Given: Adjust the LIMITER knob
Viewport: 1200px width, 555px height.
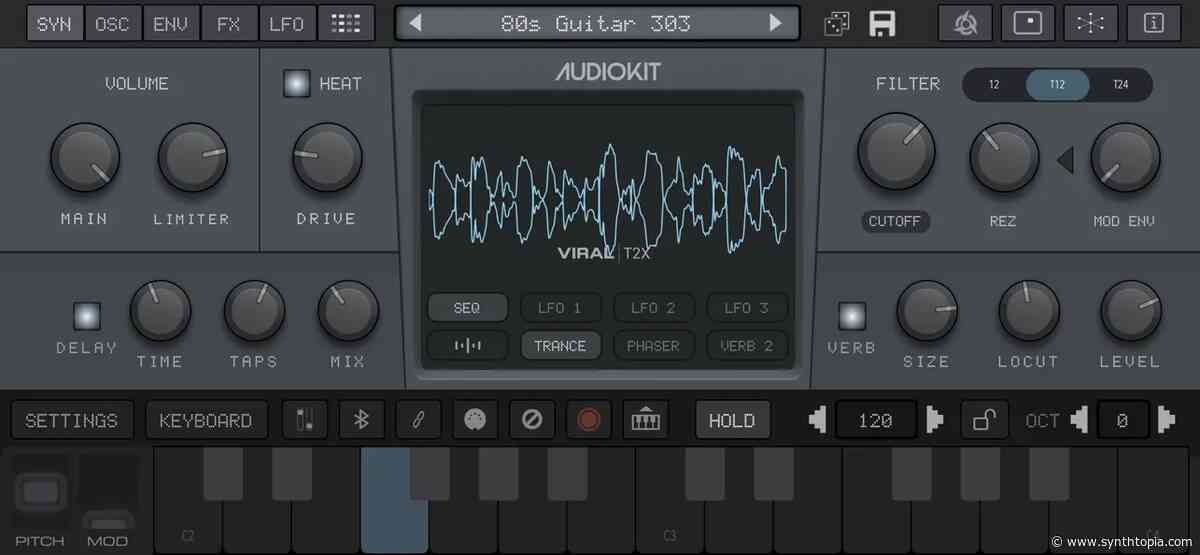Looking at the screenshot, I should [192, 158].
